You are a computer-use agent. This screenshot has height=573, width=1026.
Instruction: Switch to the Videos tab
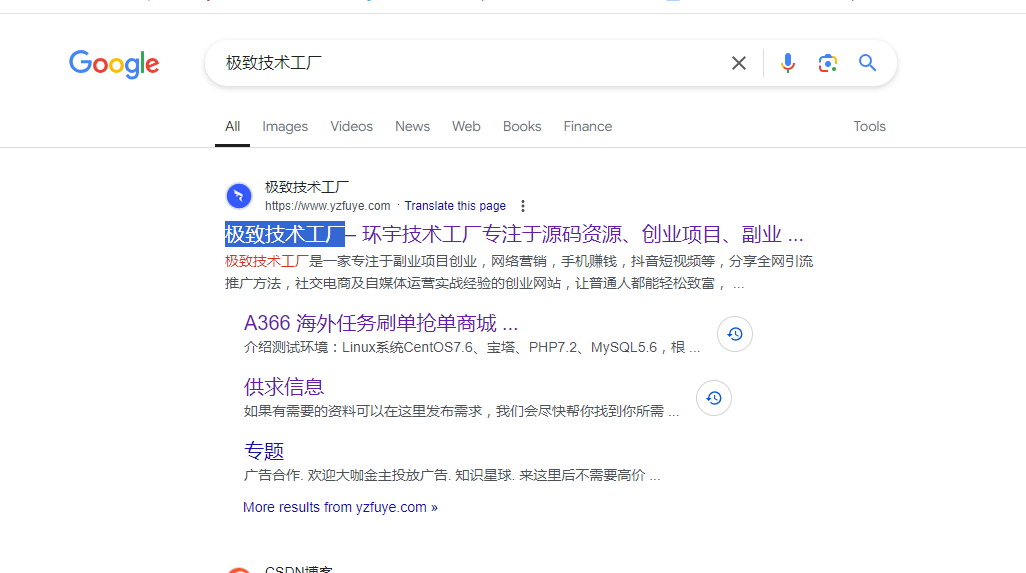(x=351, y=127)
